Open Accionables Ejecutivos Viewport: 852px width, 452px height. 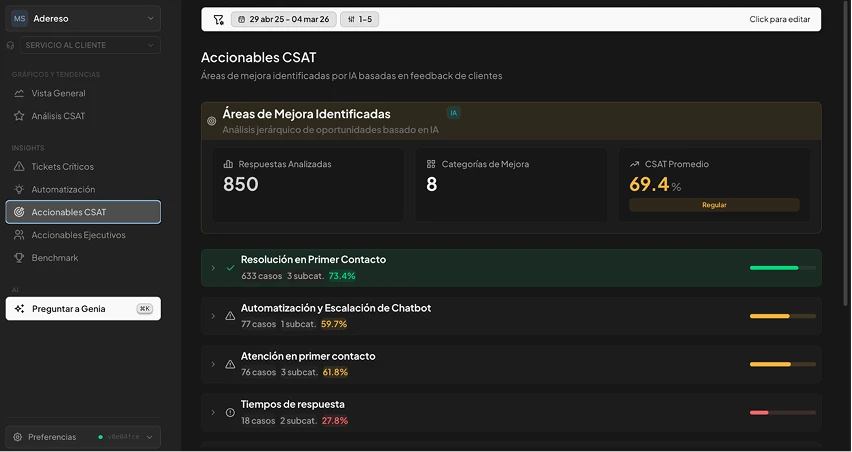[x=83, y=235]
